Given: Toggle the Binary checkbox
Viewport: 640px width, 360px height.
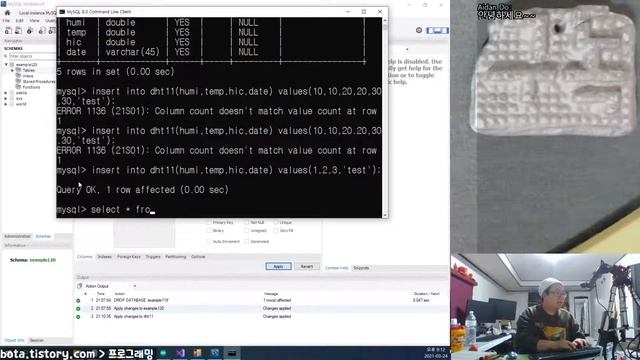Looking at the screenshot, I should coord(209,231).
